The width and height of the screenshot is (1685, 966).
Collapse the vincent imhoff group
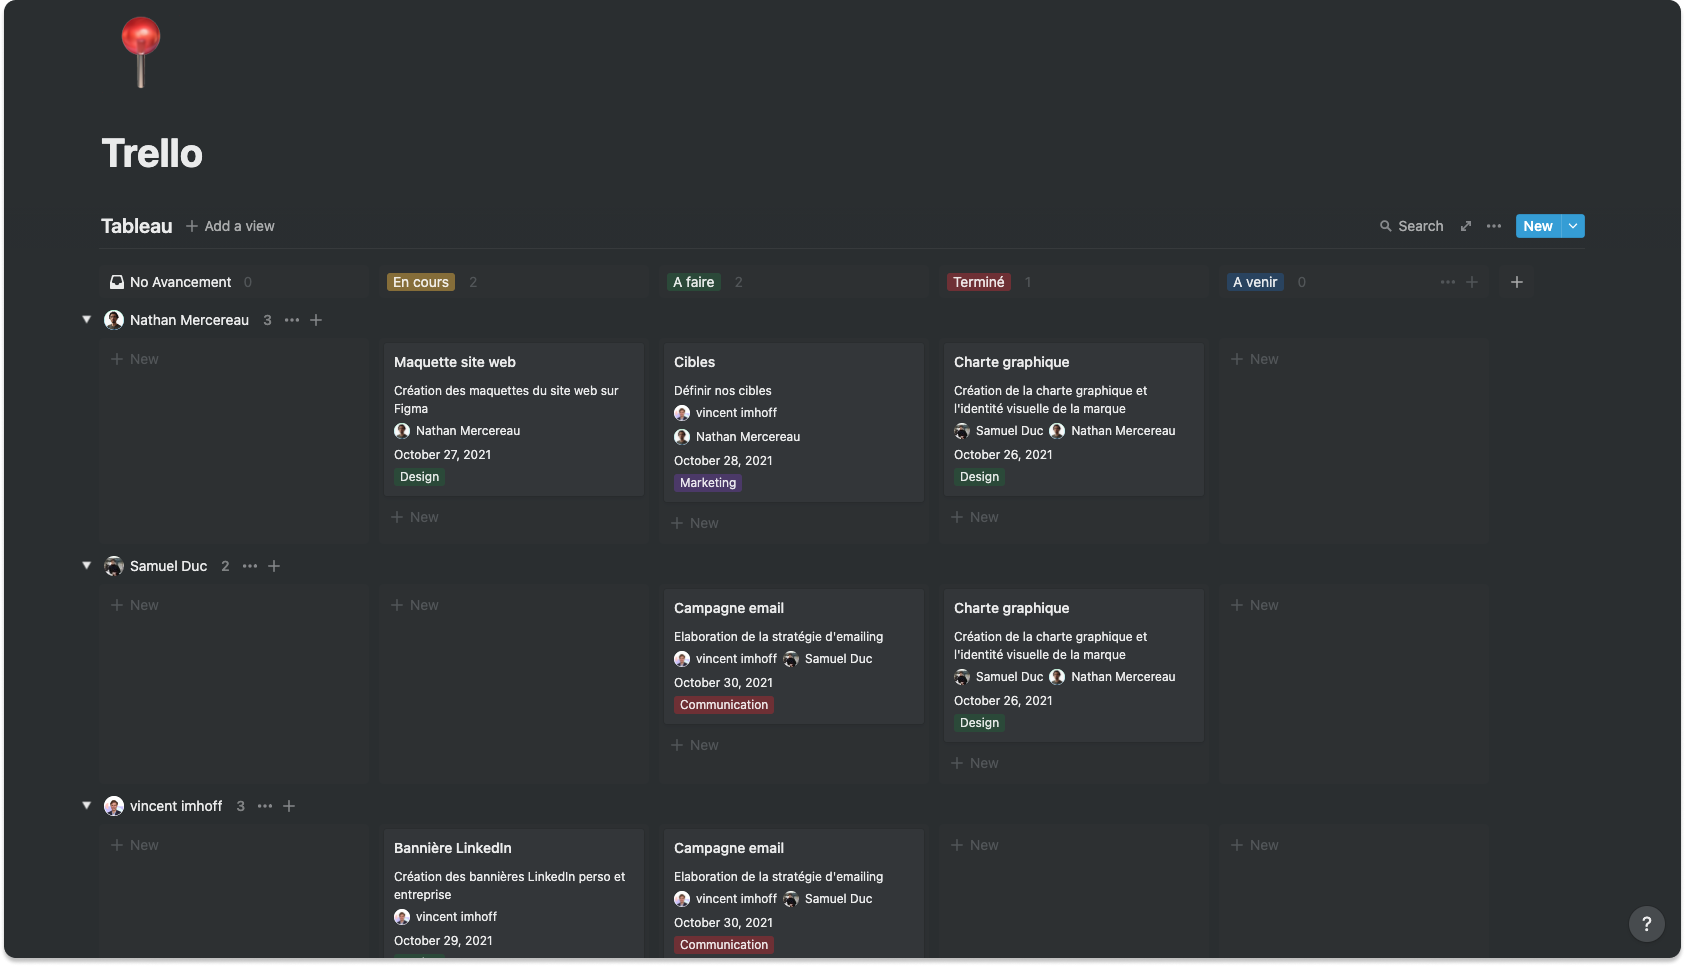[x=86, y=805]
